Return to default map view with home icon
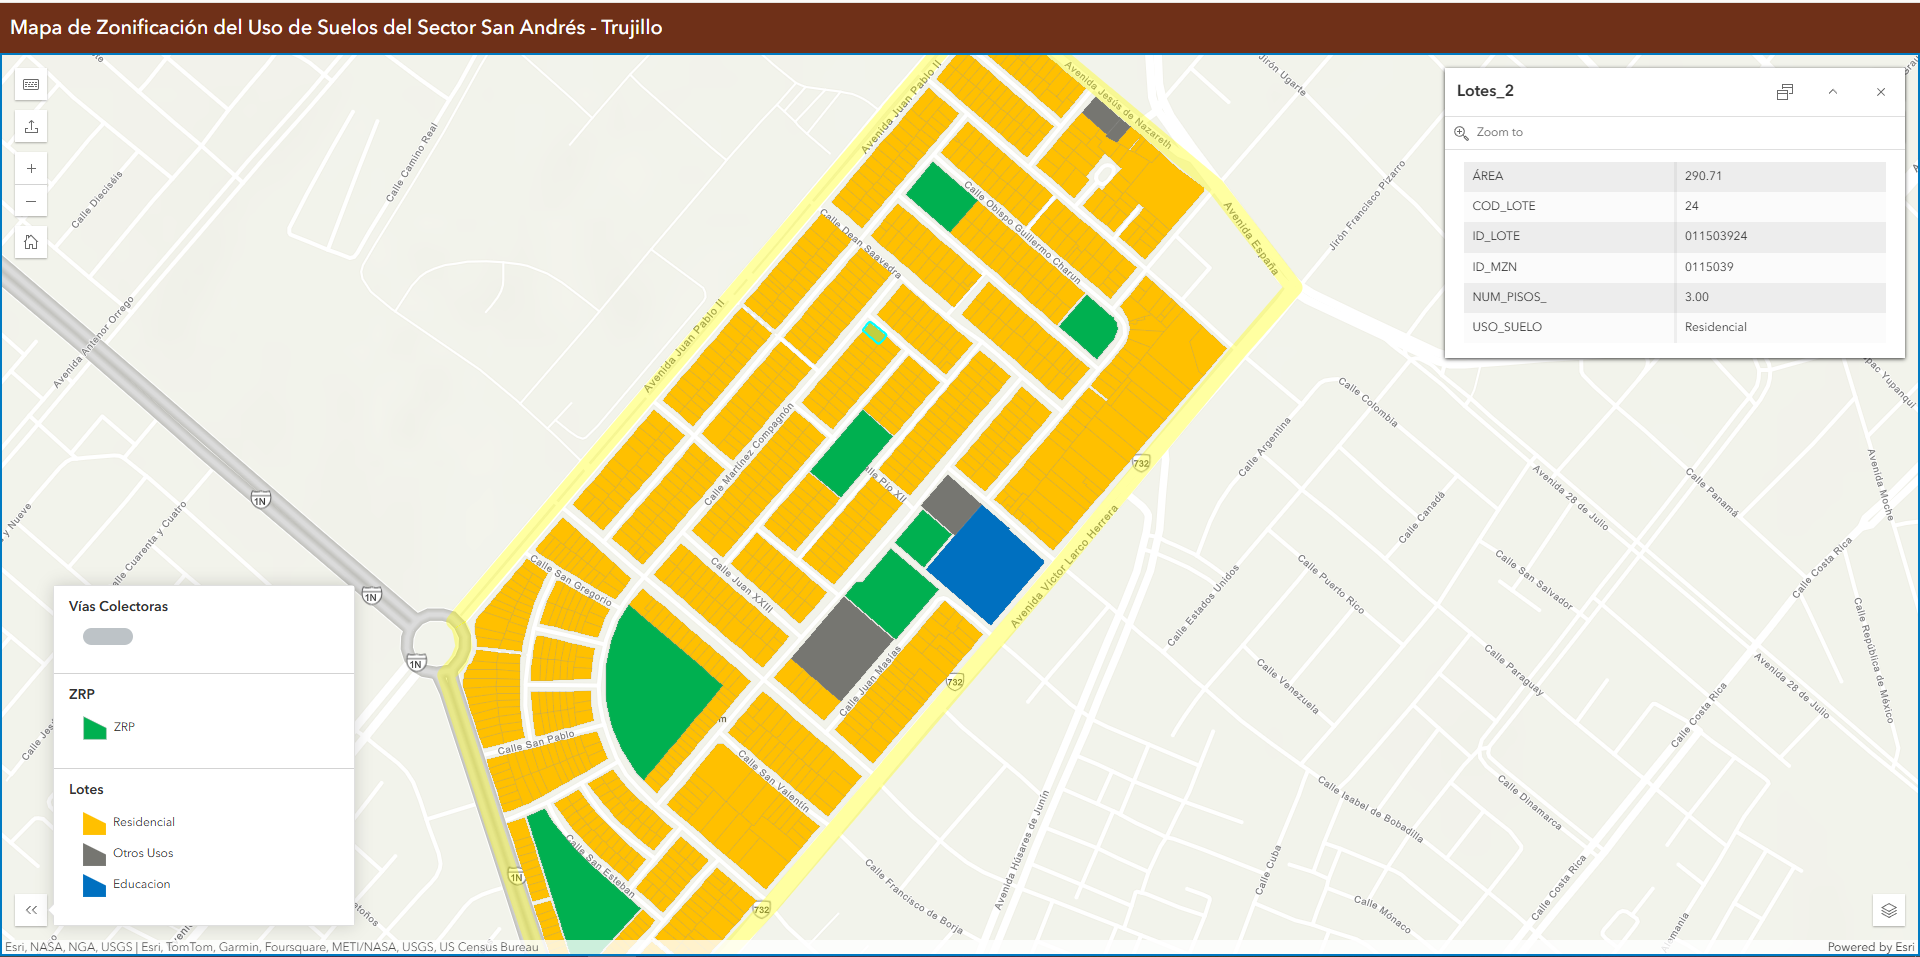Screen dimensions: 1920x957 31,243
